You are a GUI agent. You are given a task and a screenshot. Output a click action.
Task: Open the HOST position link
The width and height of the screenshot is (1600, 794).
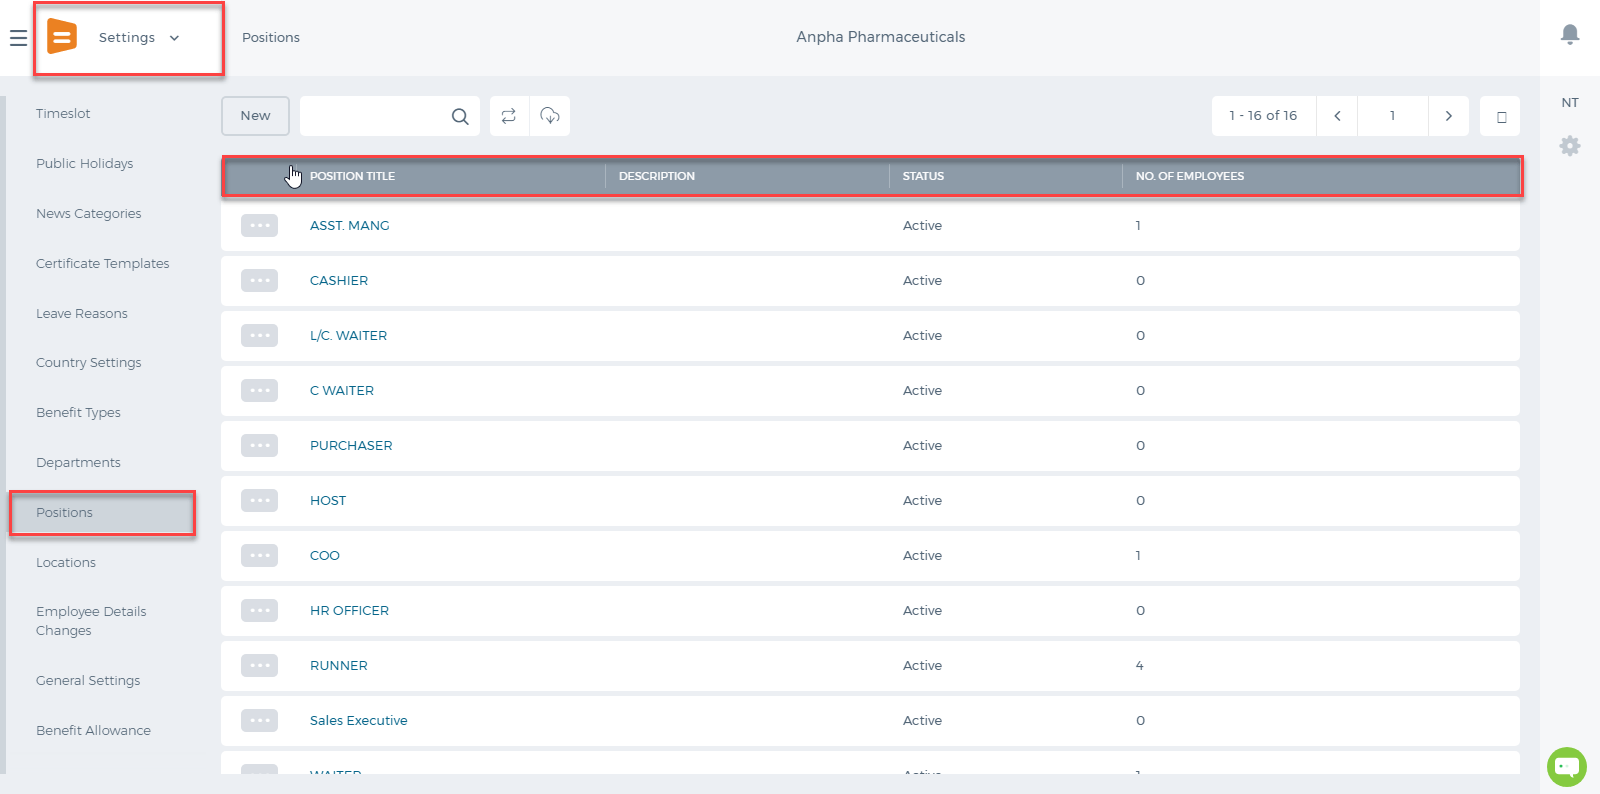coord(328,501)
